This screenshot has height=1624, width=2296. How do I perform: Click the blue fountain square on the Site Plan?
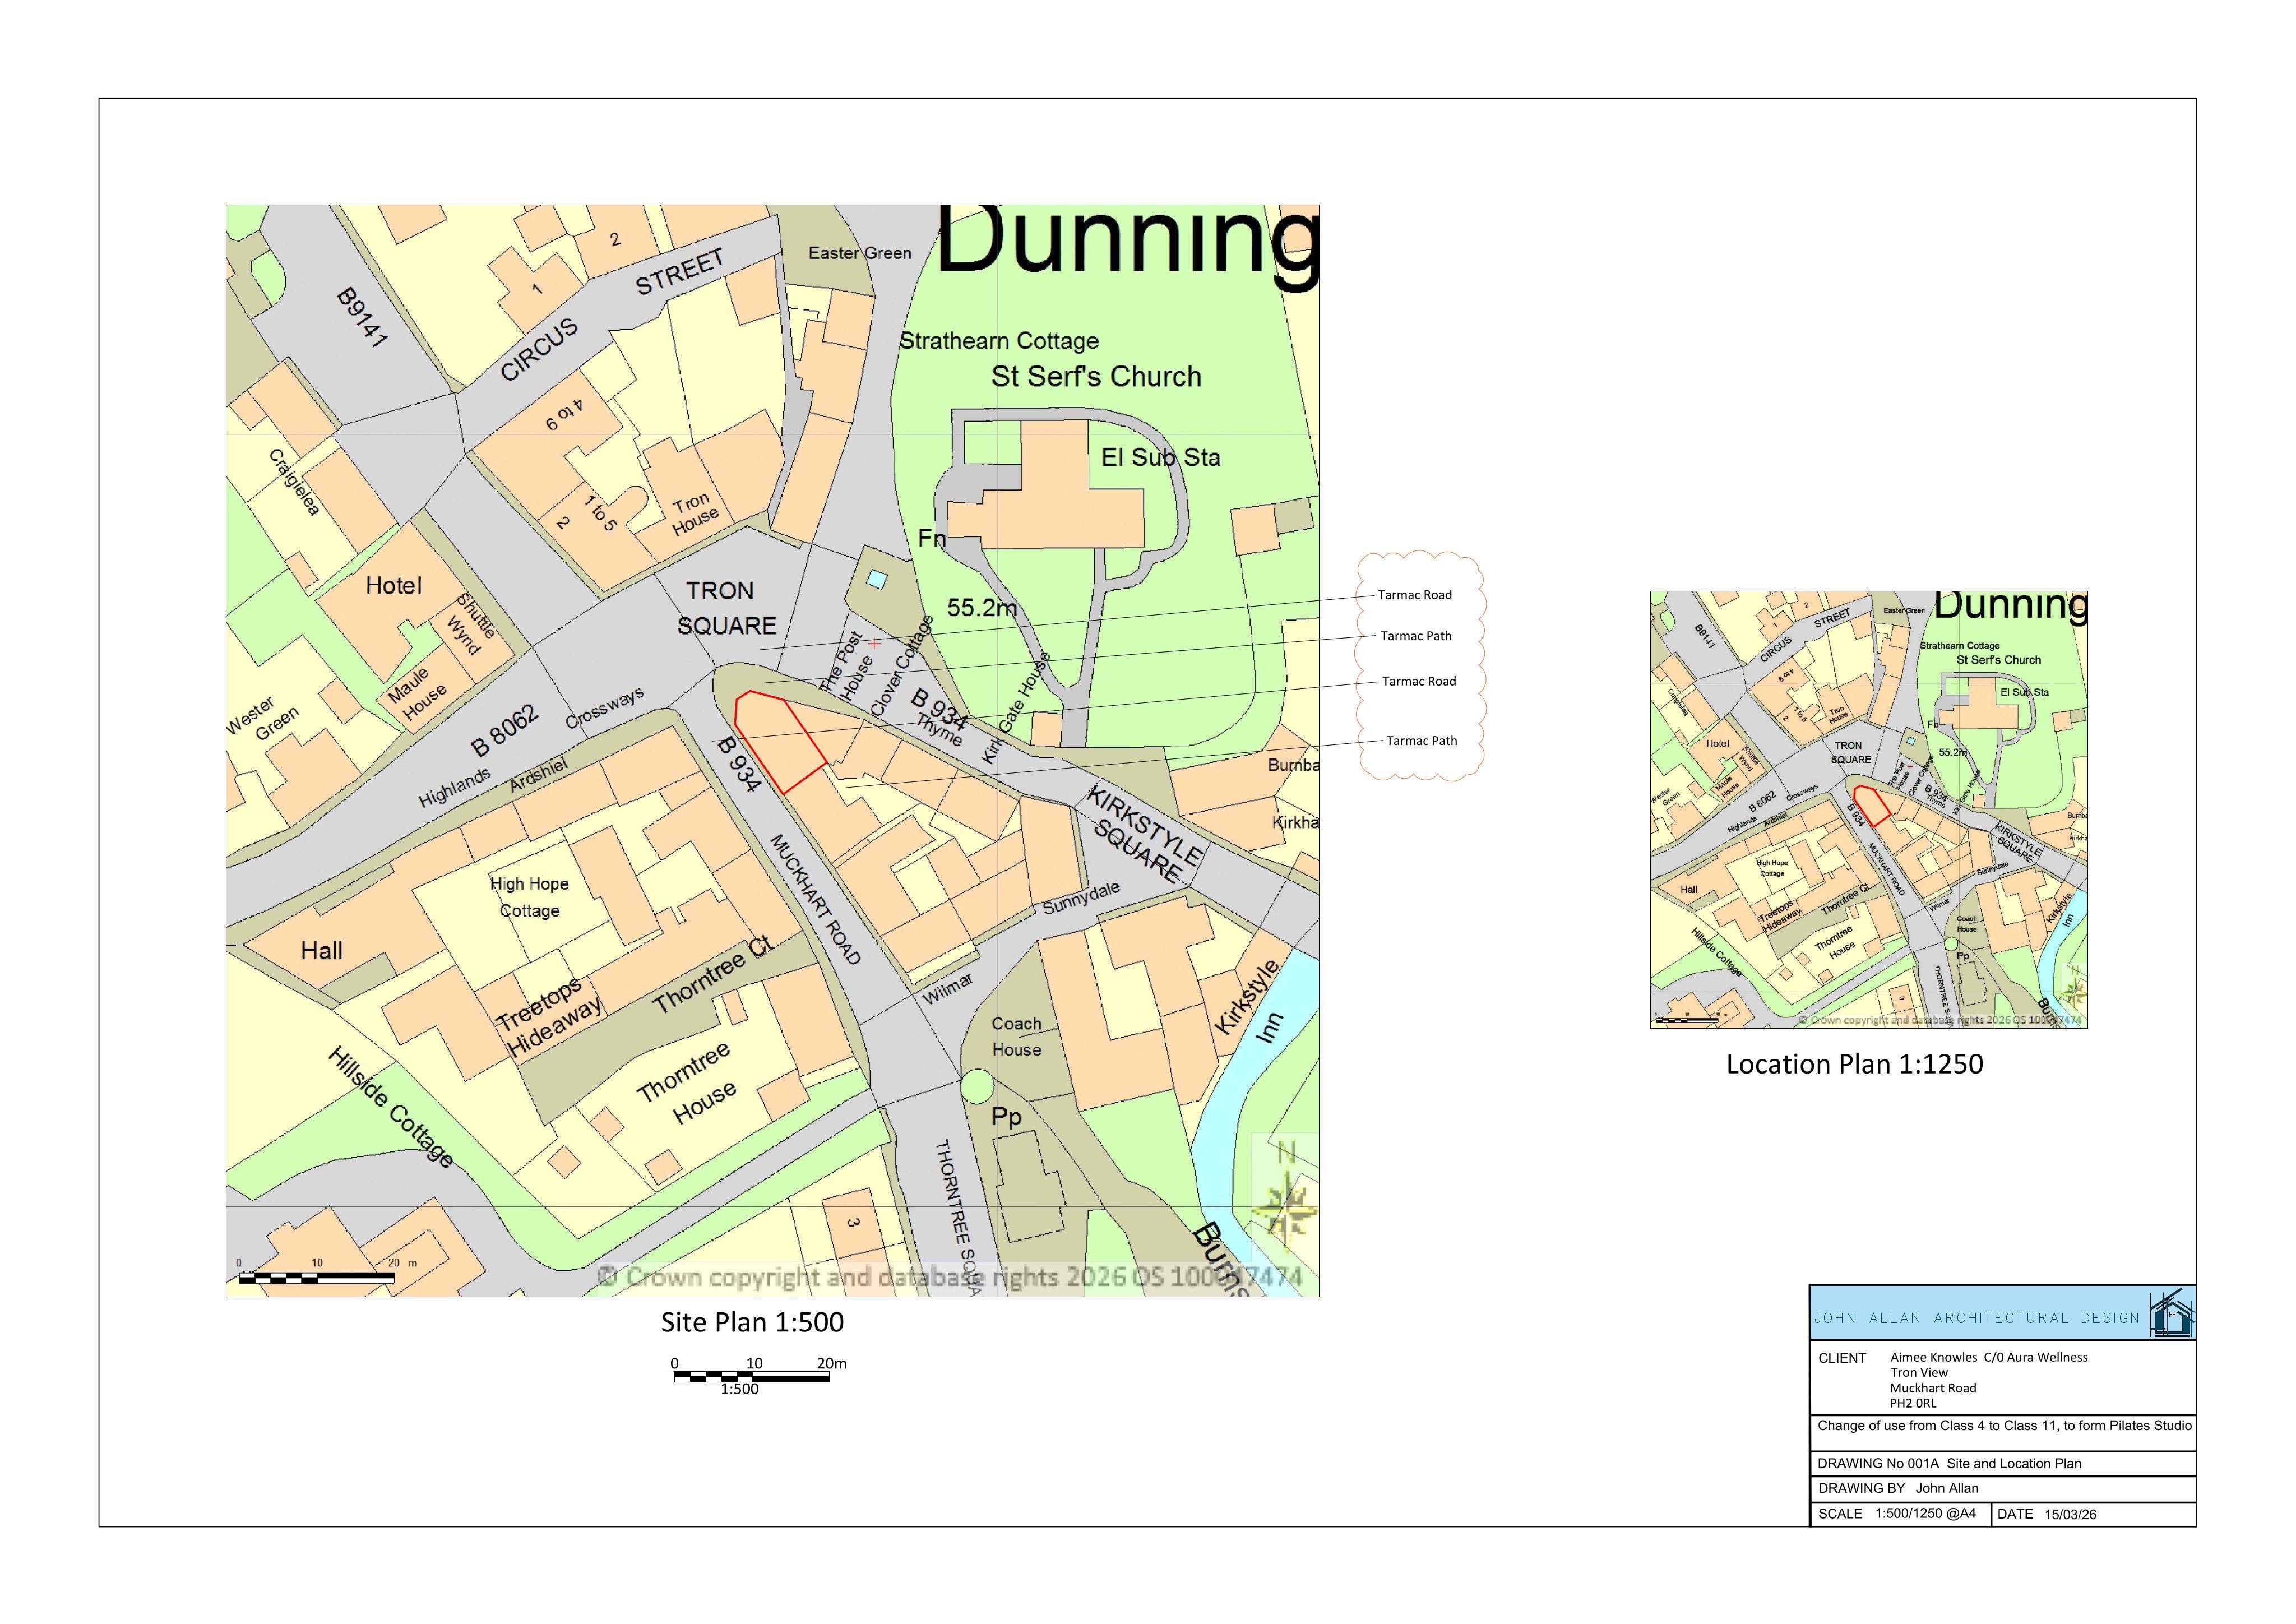tap(877, 578)
